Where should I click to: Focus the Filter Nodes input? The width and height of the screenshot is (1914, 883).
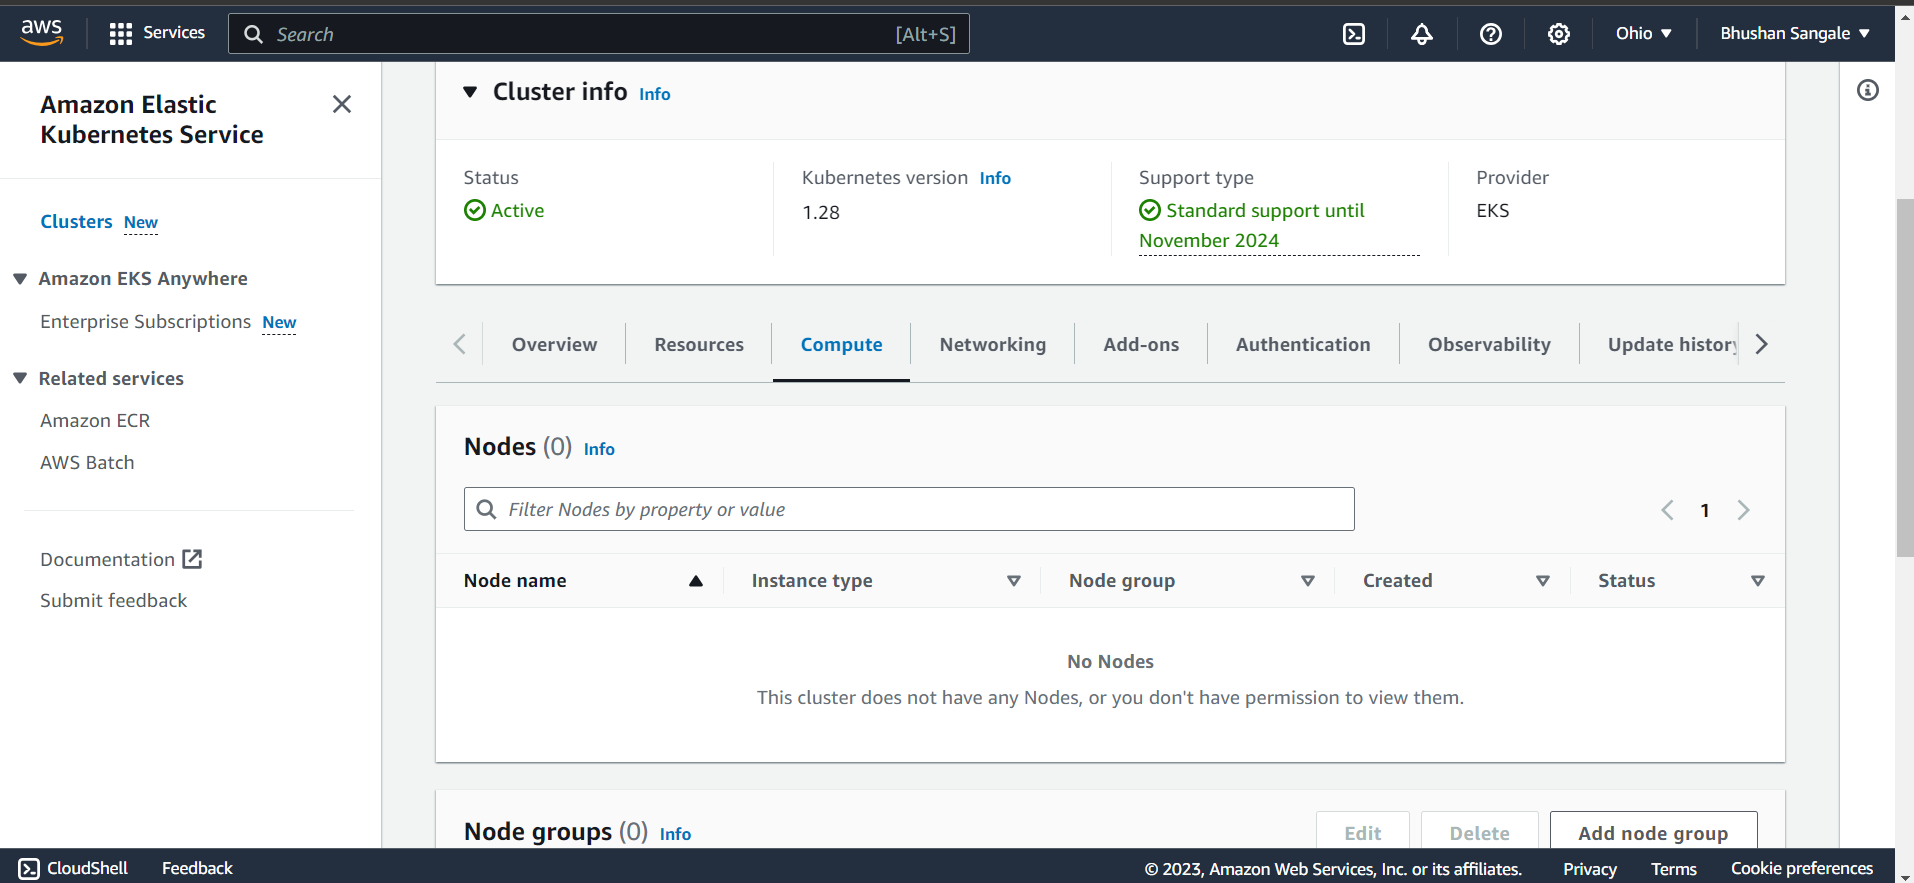(x=909, y=509)
